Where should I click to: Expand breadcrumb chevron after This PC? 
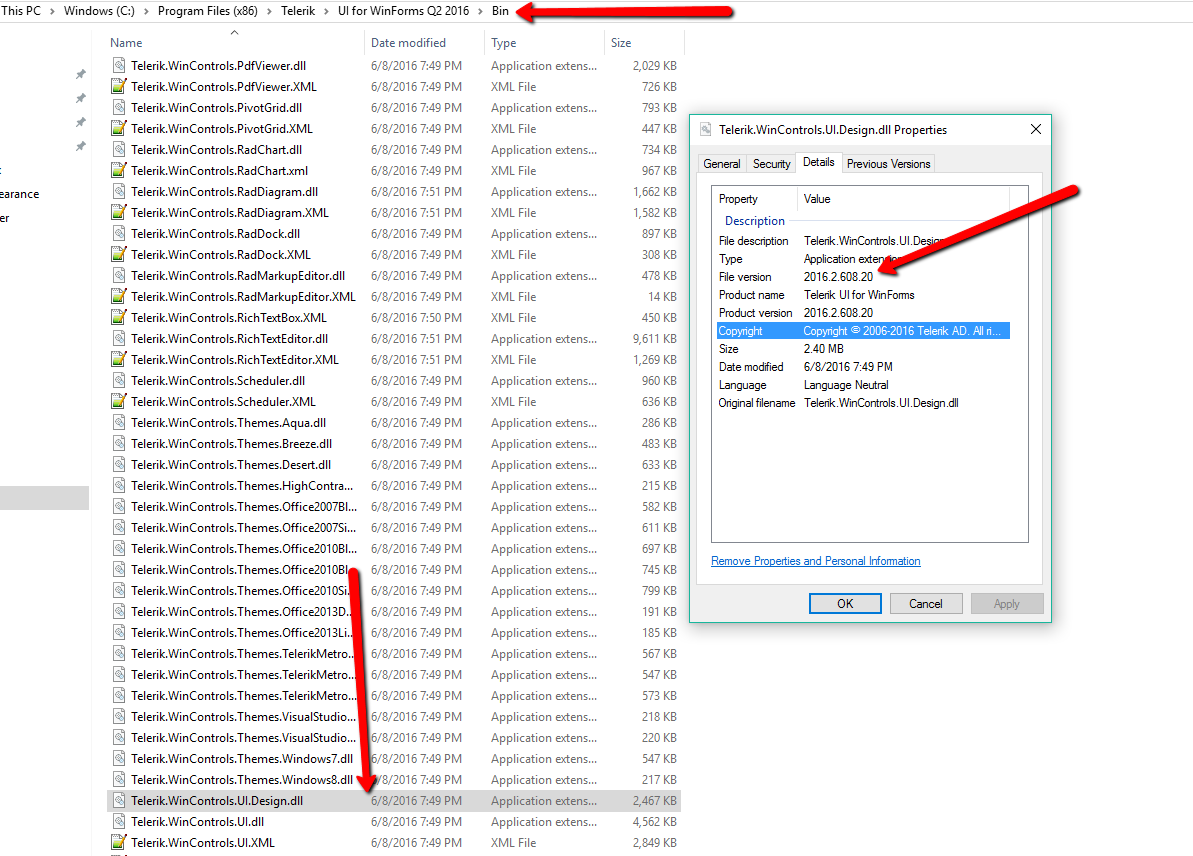pos(52,11)
